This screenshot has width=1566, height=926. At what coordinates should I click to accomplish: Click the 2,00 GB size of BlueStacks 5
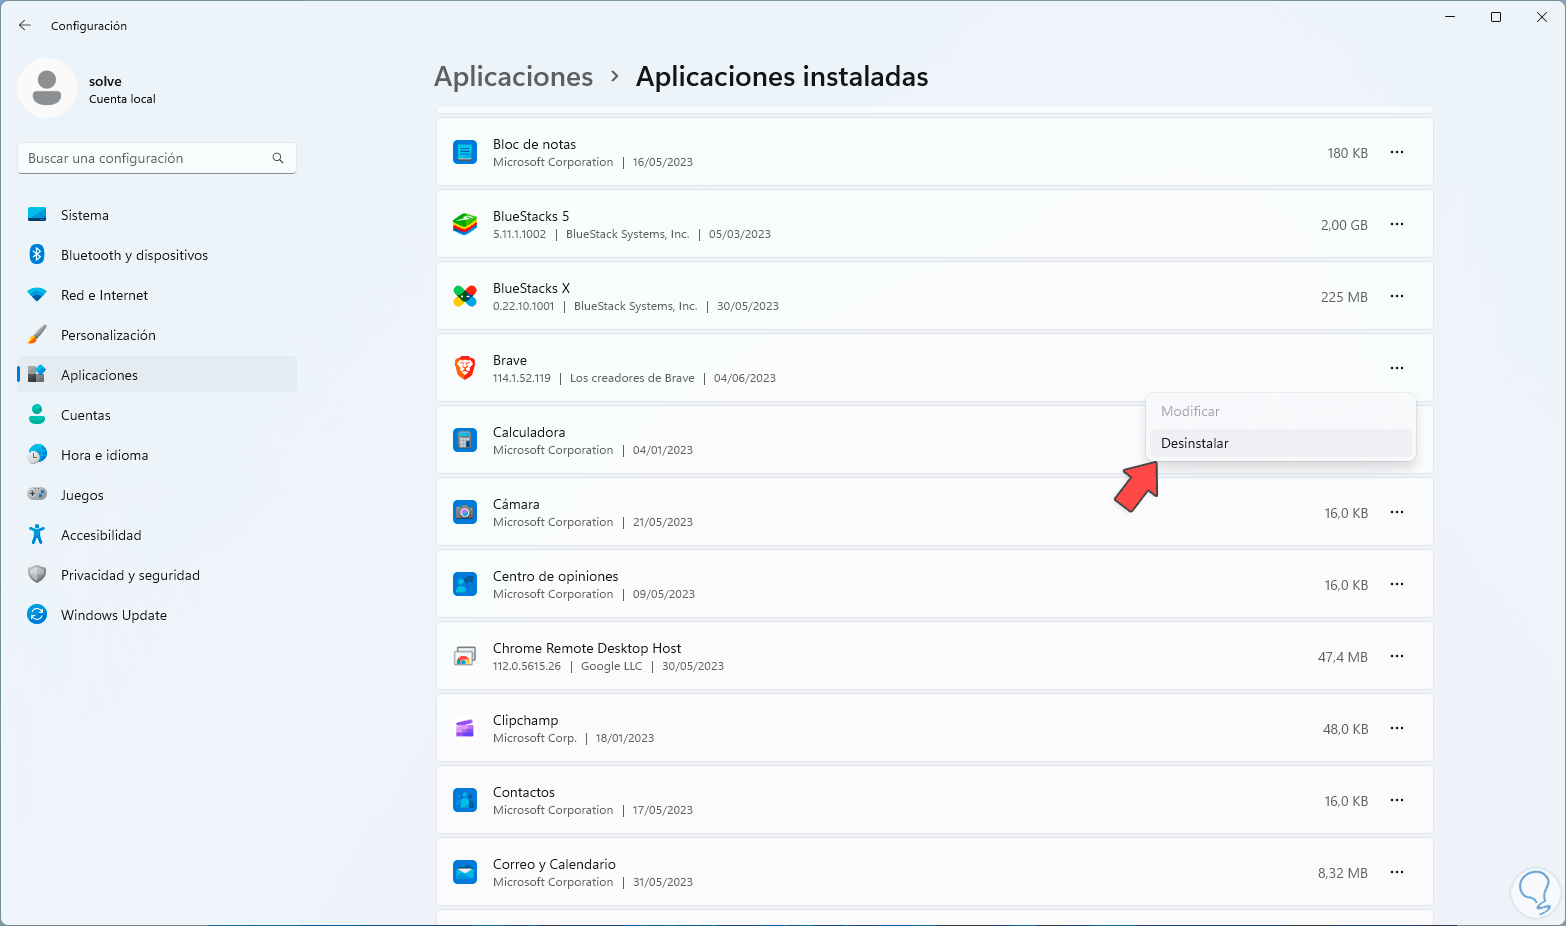(x=1344, y=225)
